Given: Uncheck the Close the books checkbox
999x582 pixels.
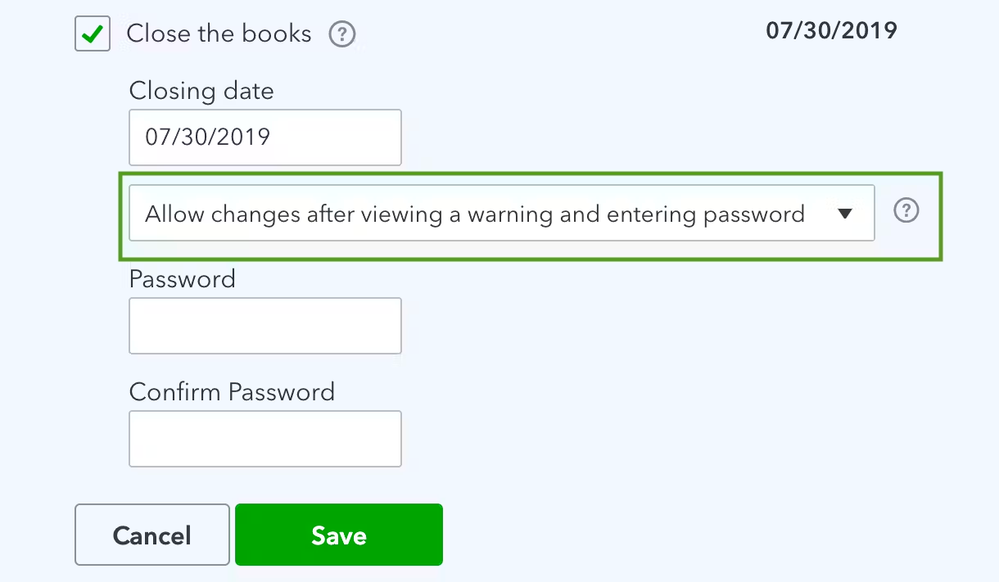Looking at the screenshot, I should click(92, 35).
